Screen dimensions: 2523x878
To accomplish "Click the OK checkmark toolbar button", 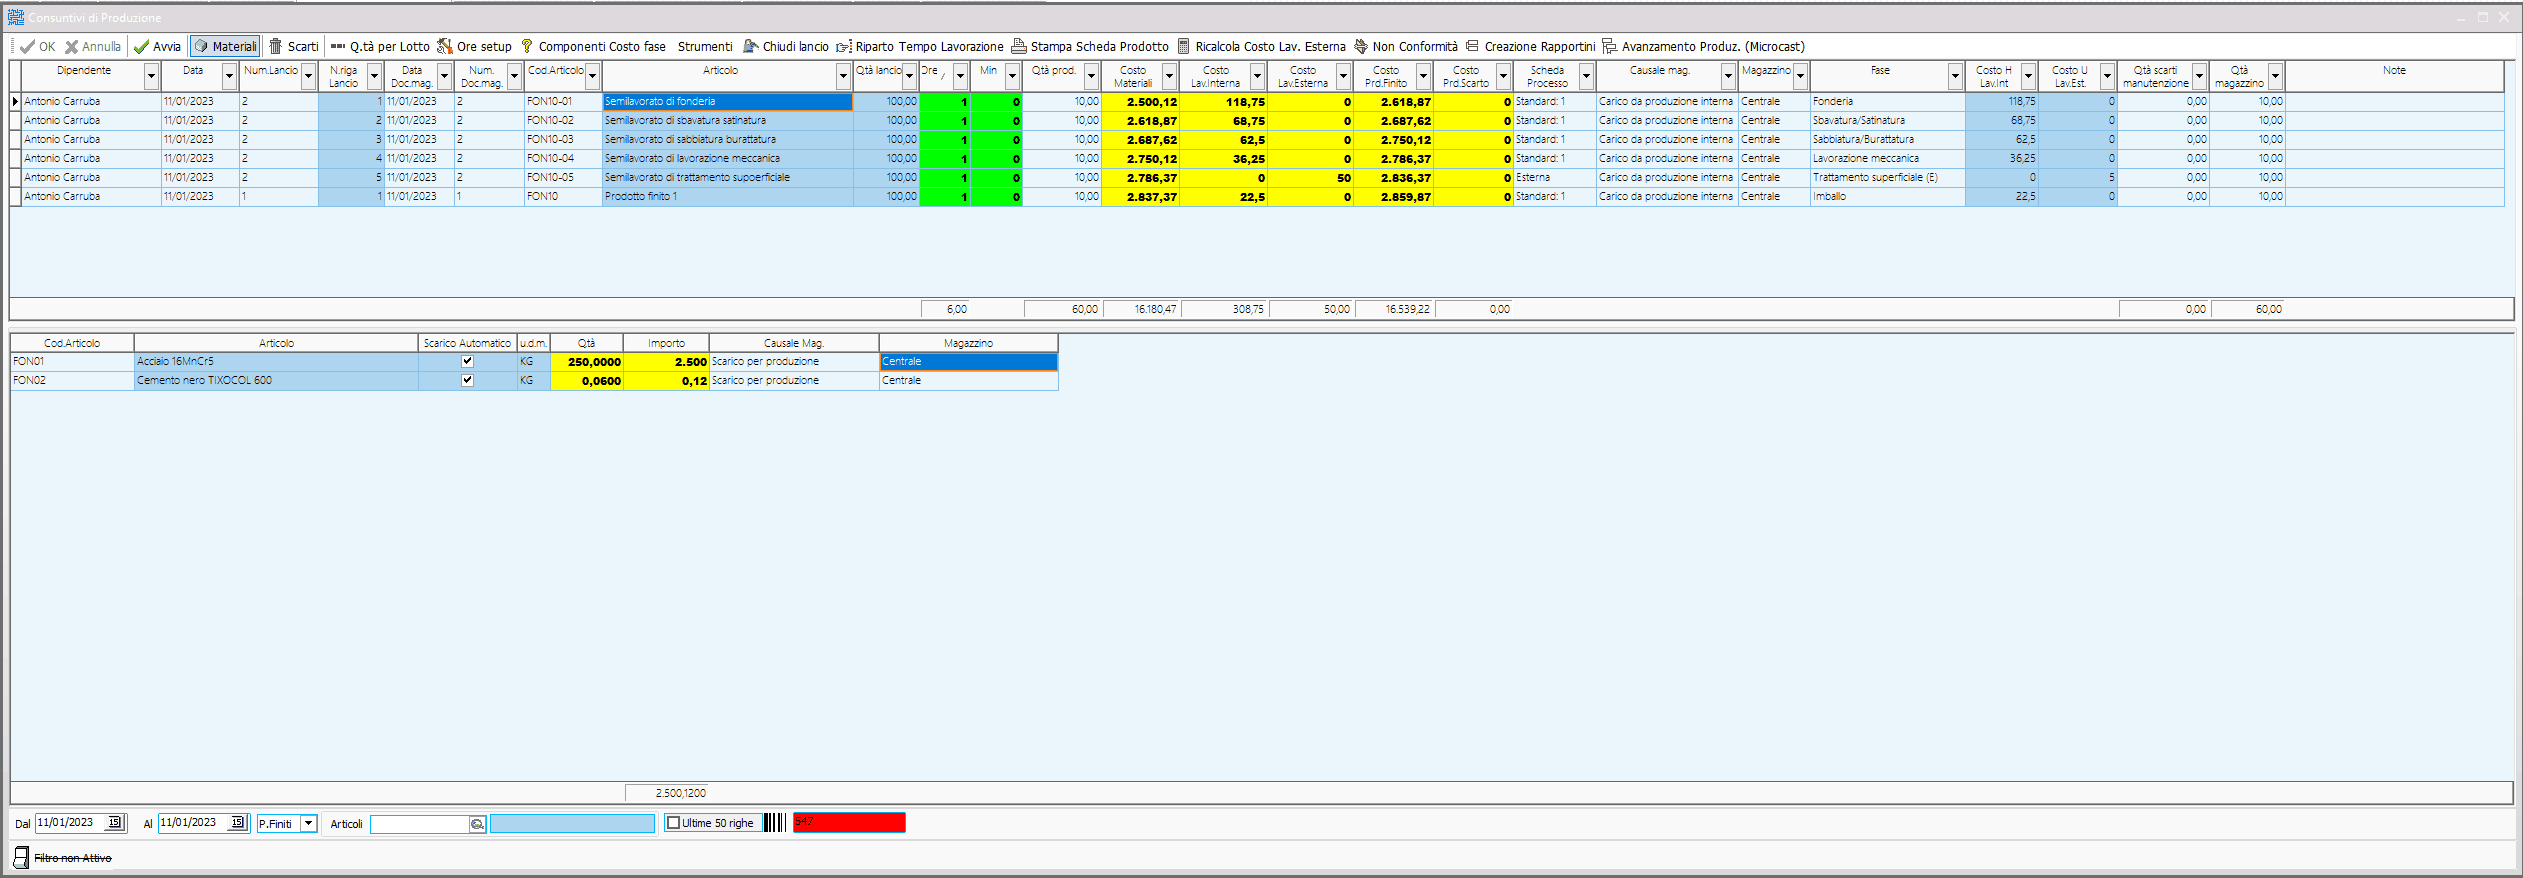I will [x=37, y=46].
